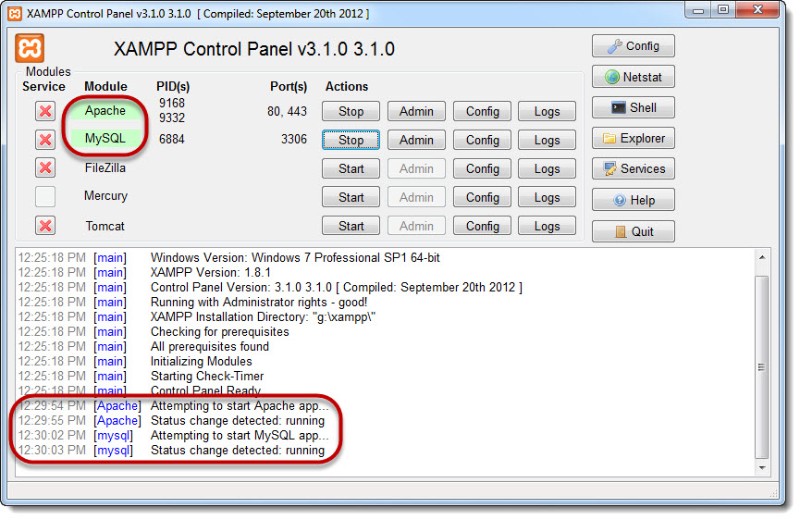The height and width of the screenshot is (520, 800).
Task: Click the Tomcat module label
Action: 105,226
